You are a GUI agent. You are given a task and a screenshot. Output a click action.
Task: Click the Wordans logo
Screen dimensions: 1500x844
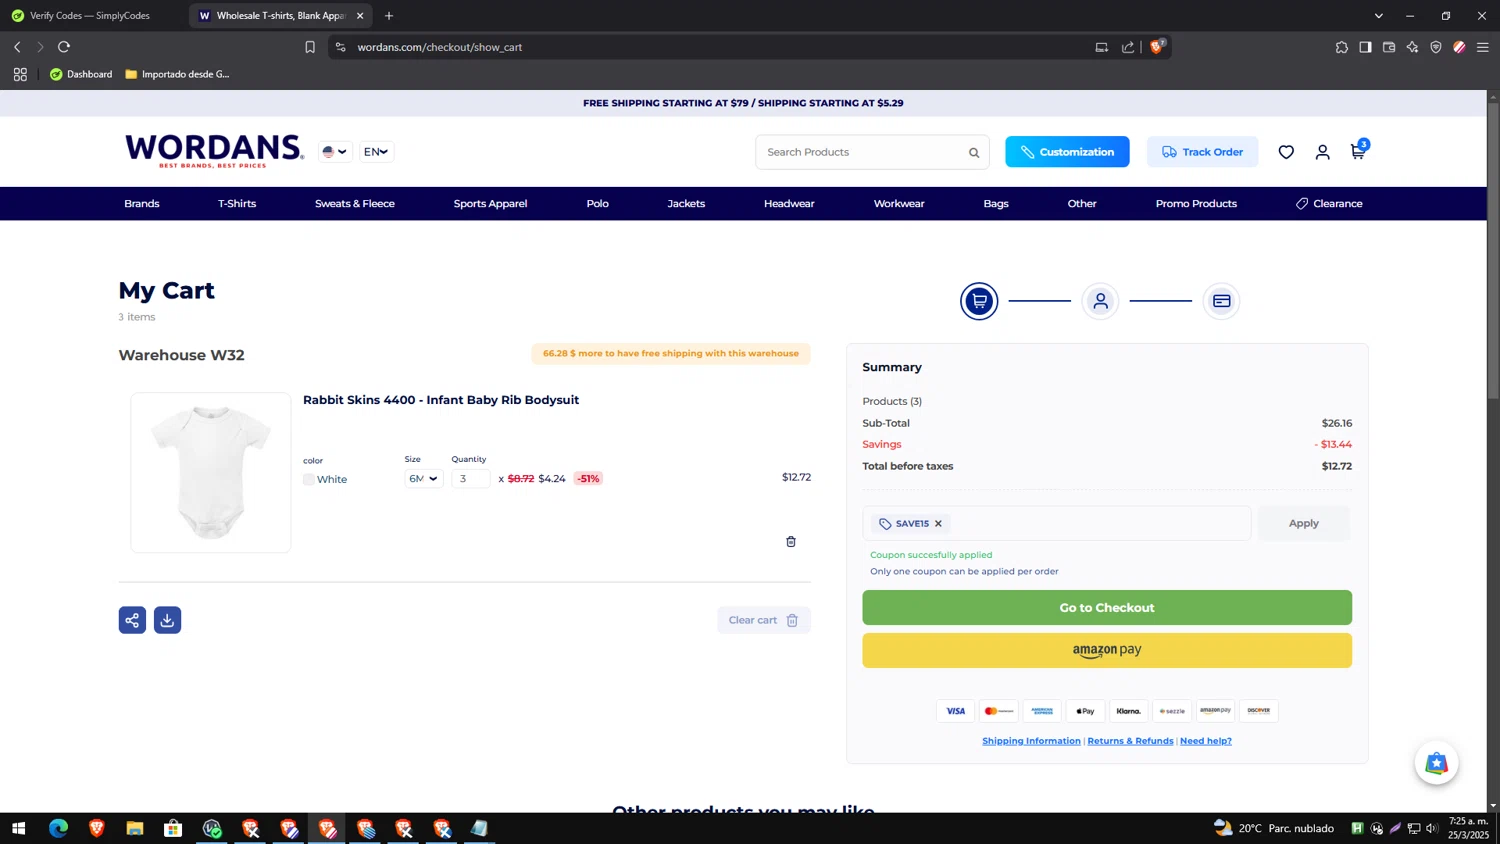click(214, 151)
